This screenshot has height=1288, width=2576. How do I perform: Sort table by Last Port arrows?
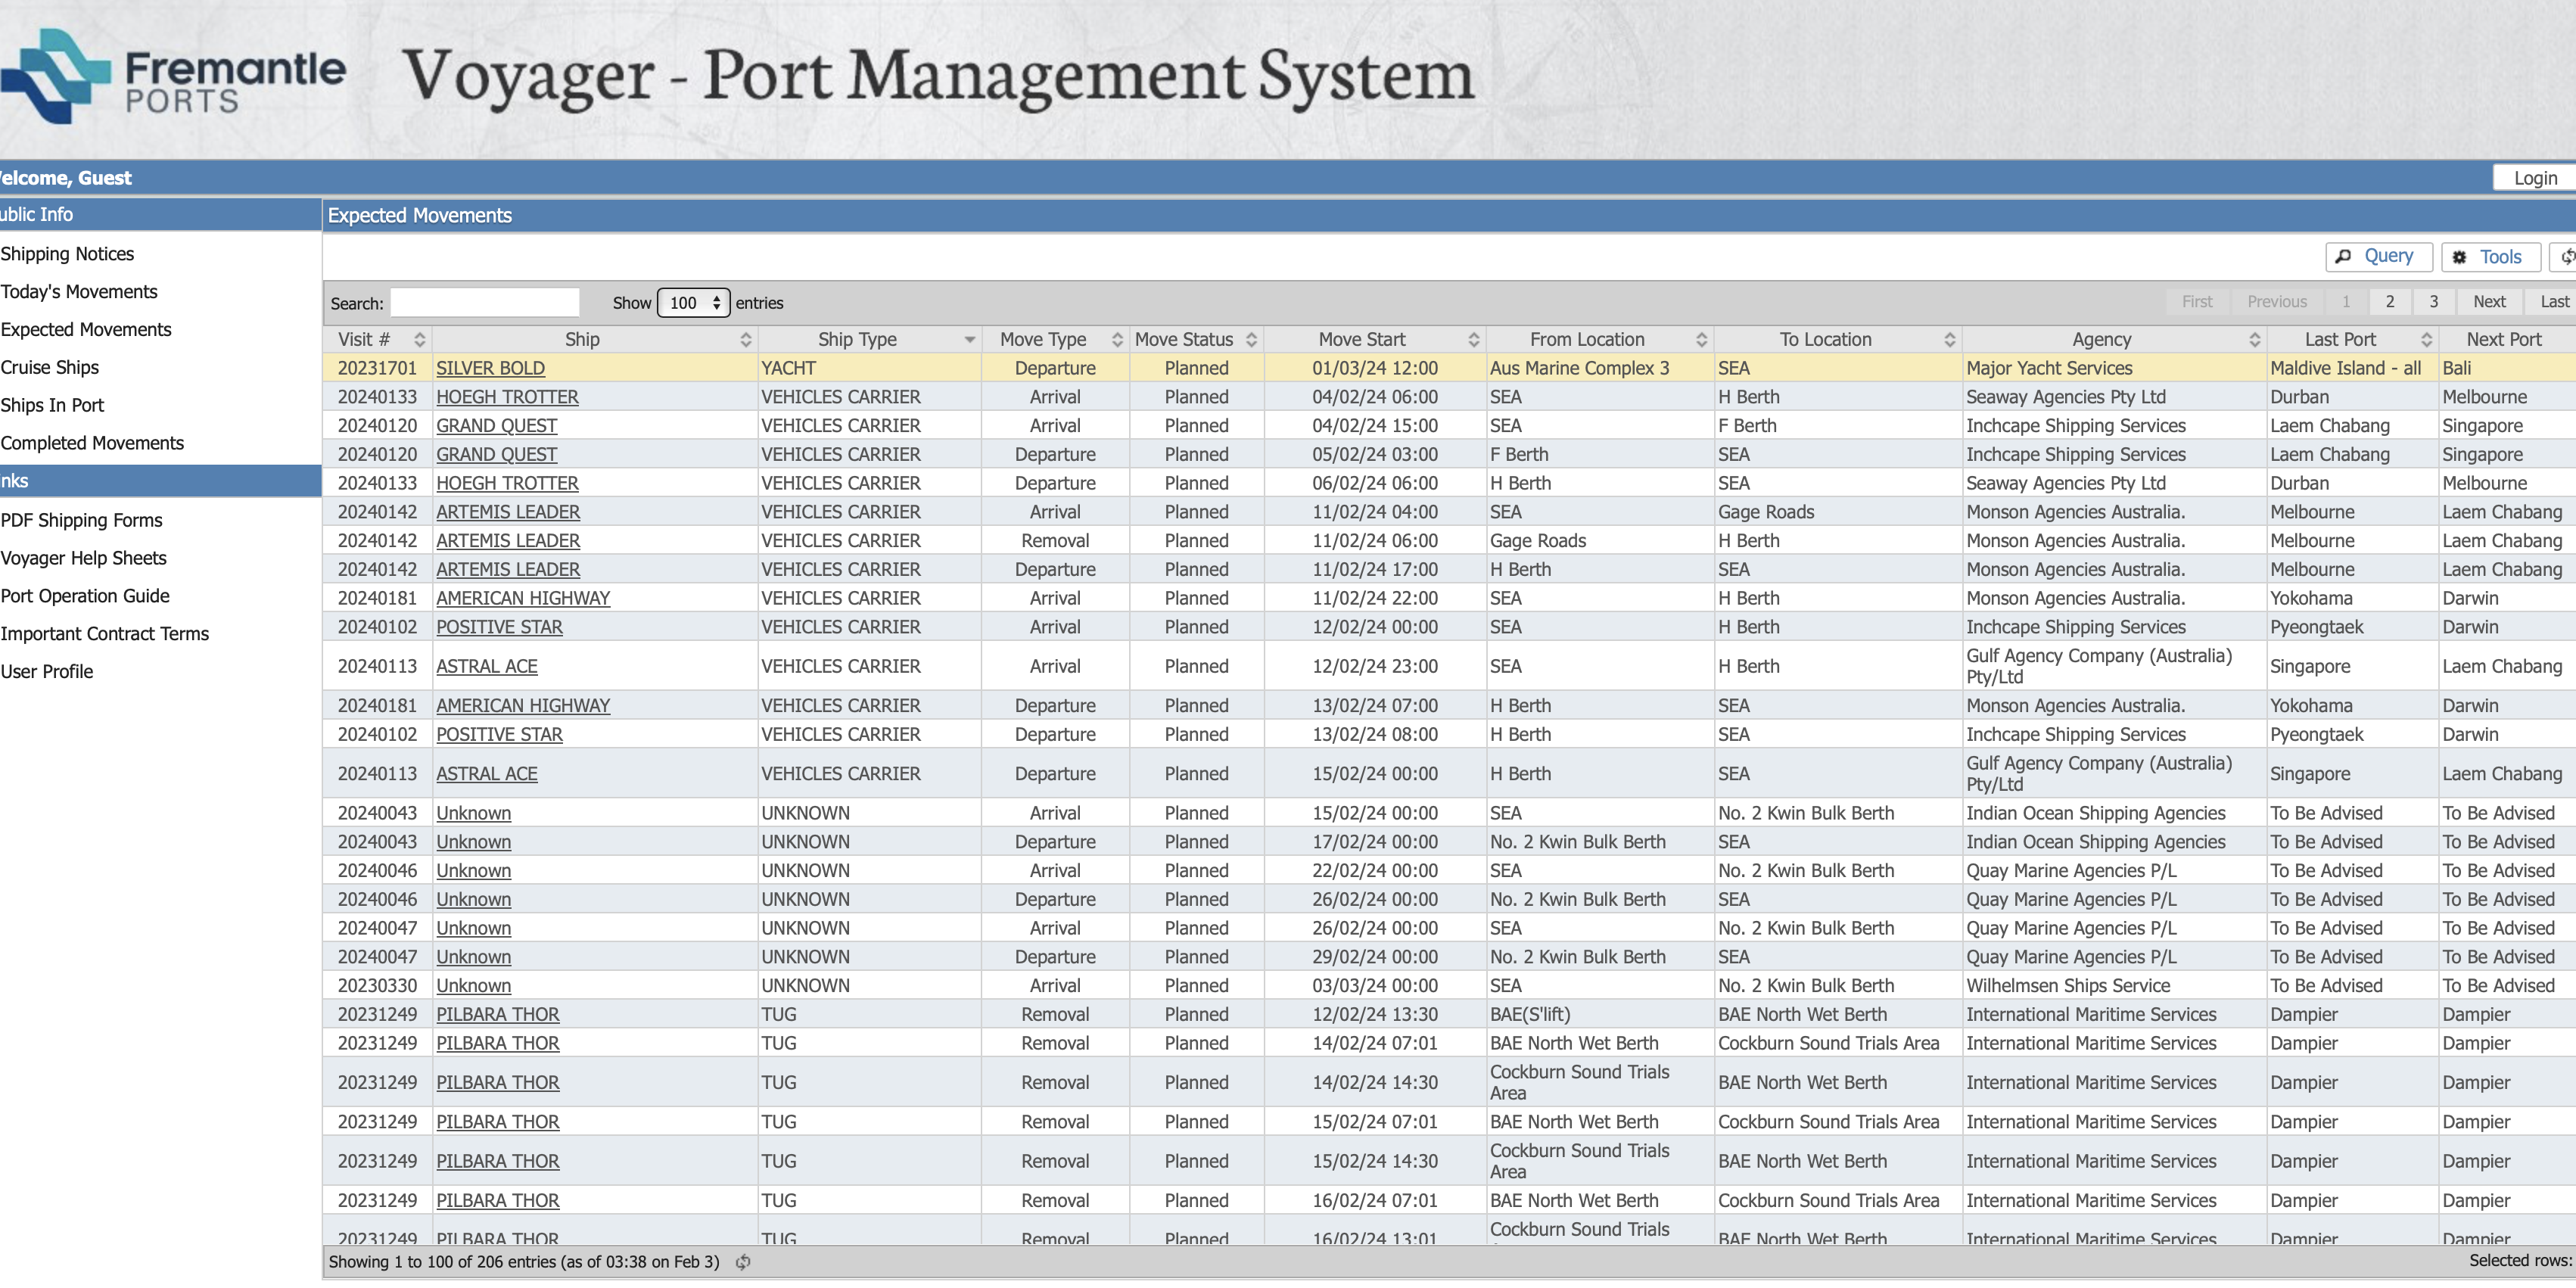(2426, 340)
